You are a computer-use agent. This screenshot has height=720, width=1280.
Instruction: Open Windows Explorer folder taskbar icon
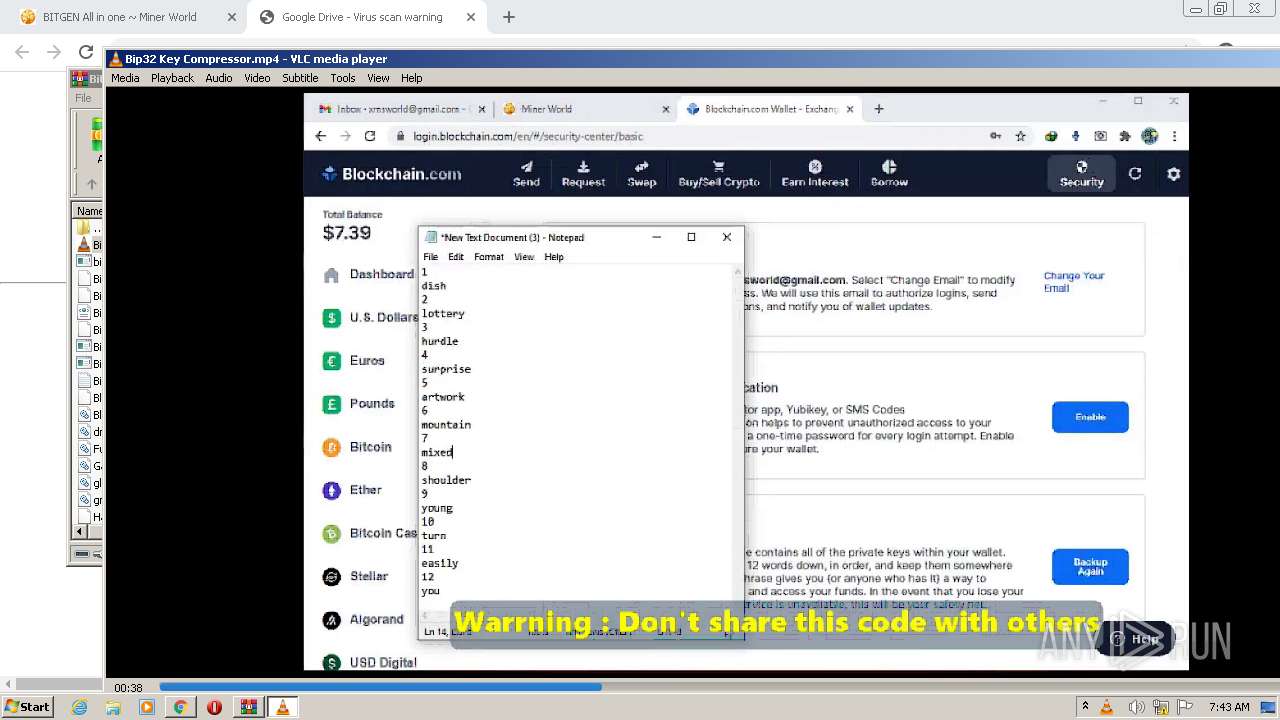click(113, 707)
